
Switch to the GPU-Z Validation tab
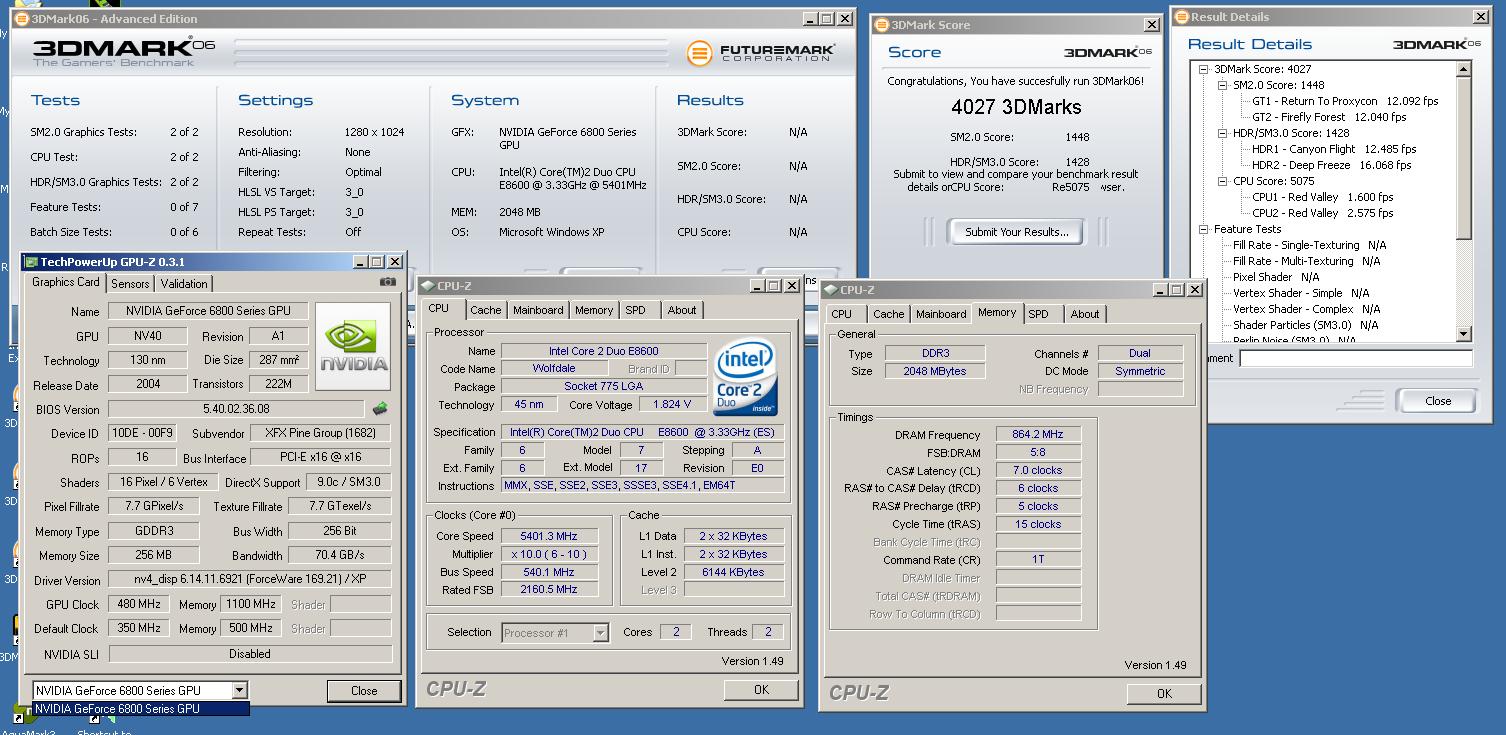click(x=184, y=284)
